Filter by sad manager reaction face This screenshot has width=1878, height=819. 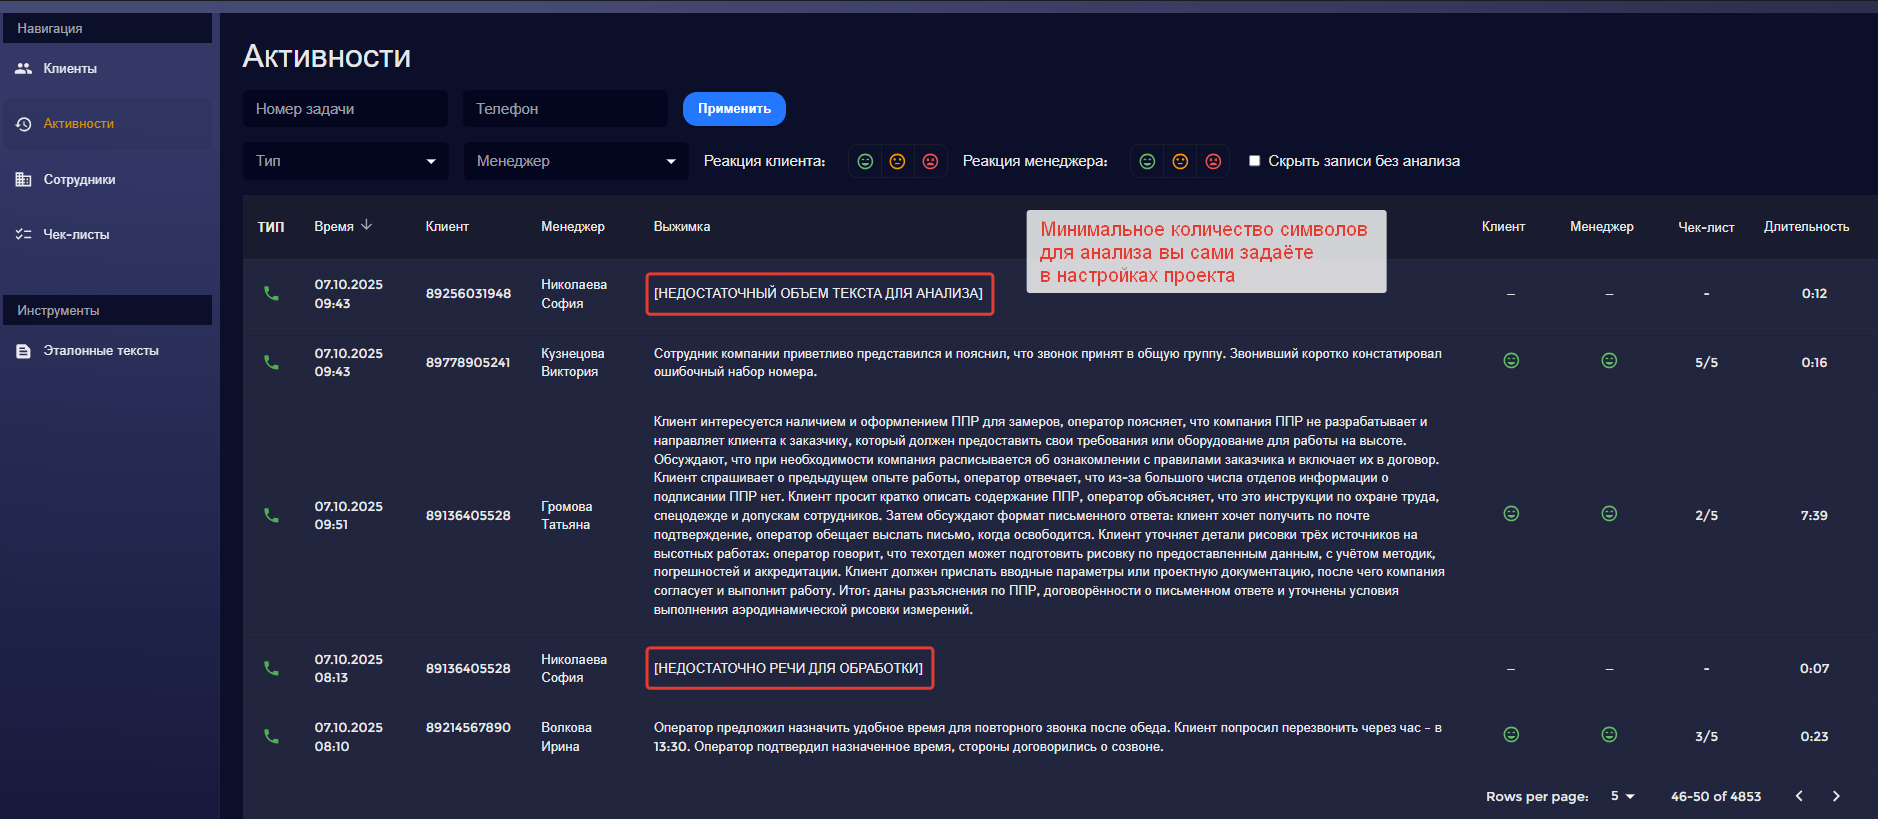click(x=1213, y=162)
